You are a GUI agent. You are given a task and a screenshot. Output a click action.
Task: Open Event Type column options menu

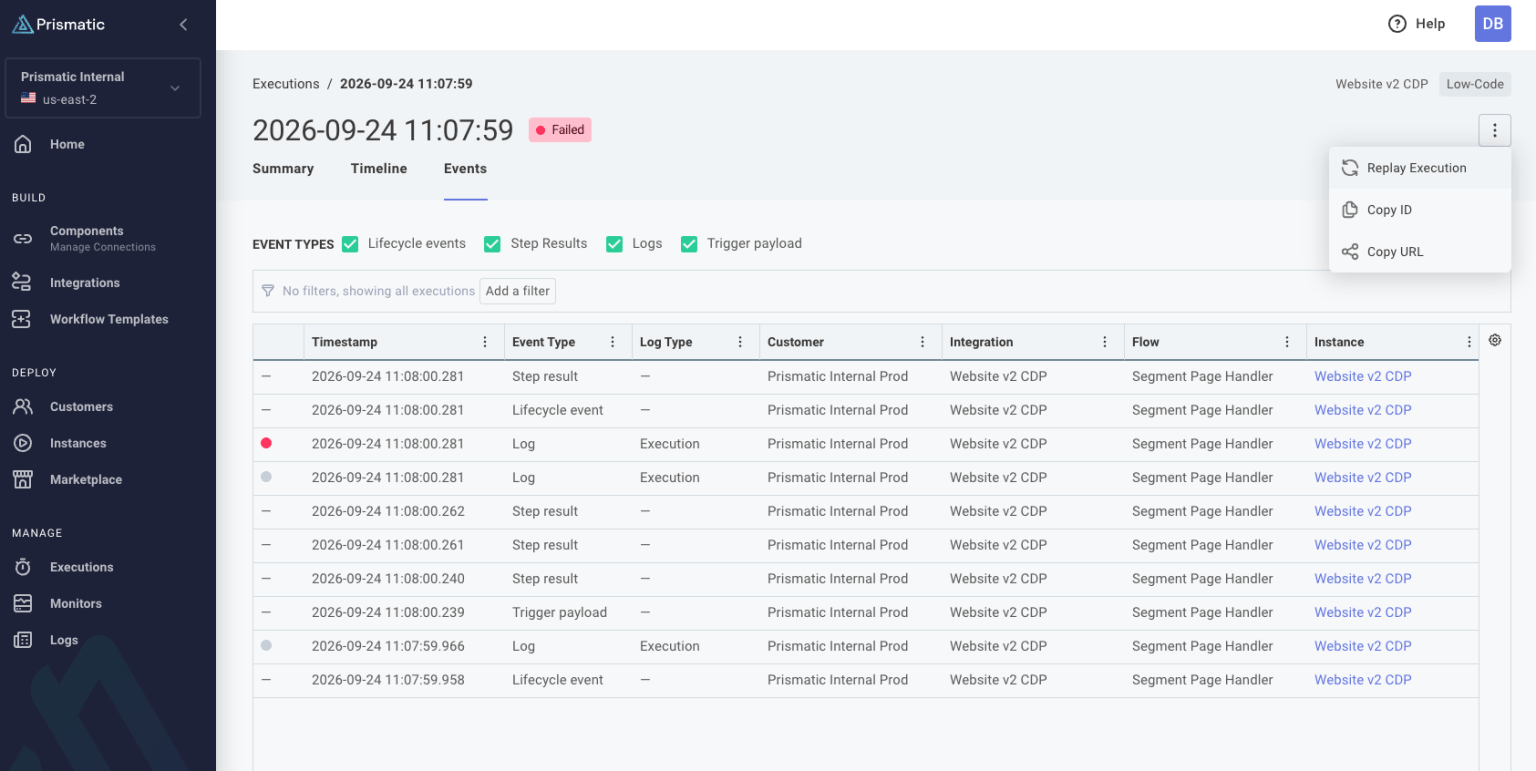(x=613, y=342)
